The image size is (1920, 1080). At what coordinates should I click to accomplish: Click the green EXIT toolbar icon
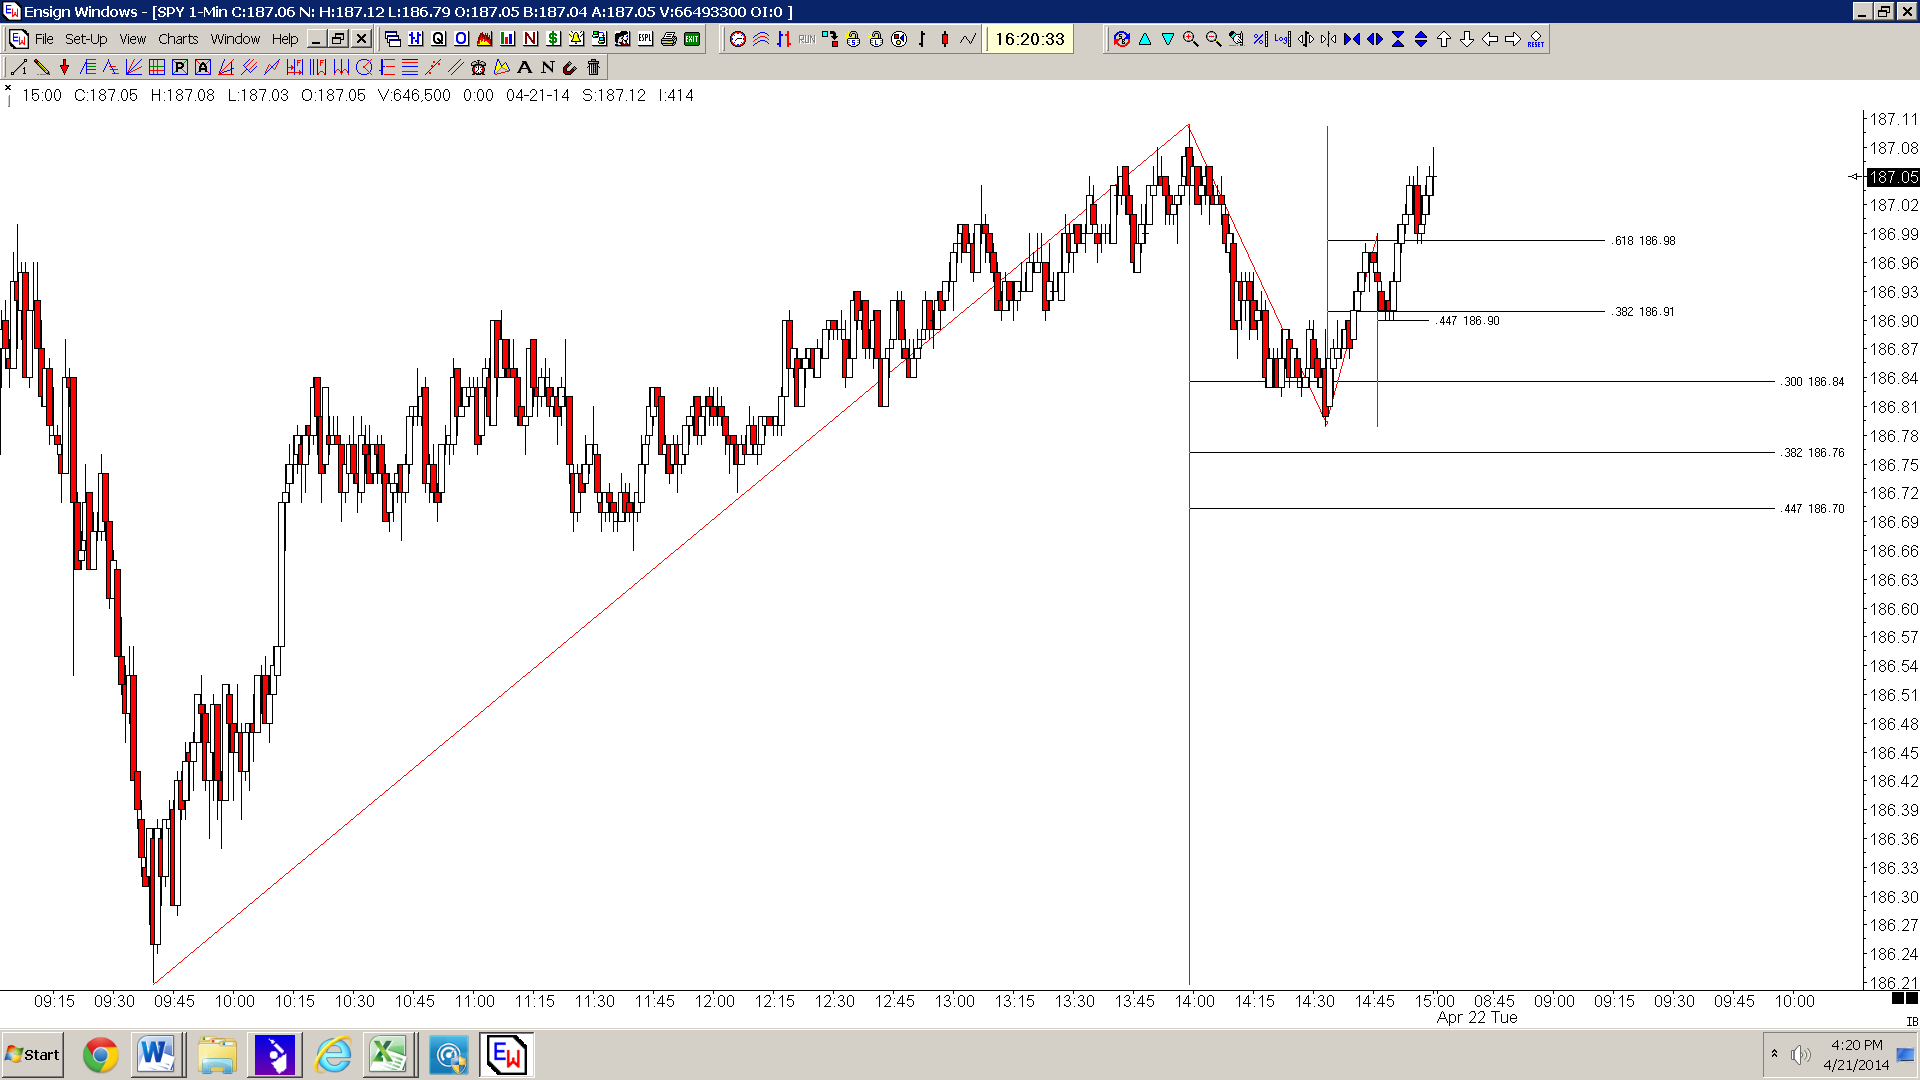click(692, 39)
